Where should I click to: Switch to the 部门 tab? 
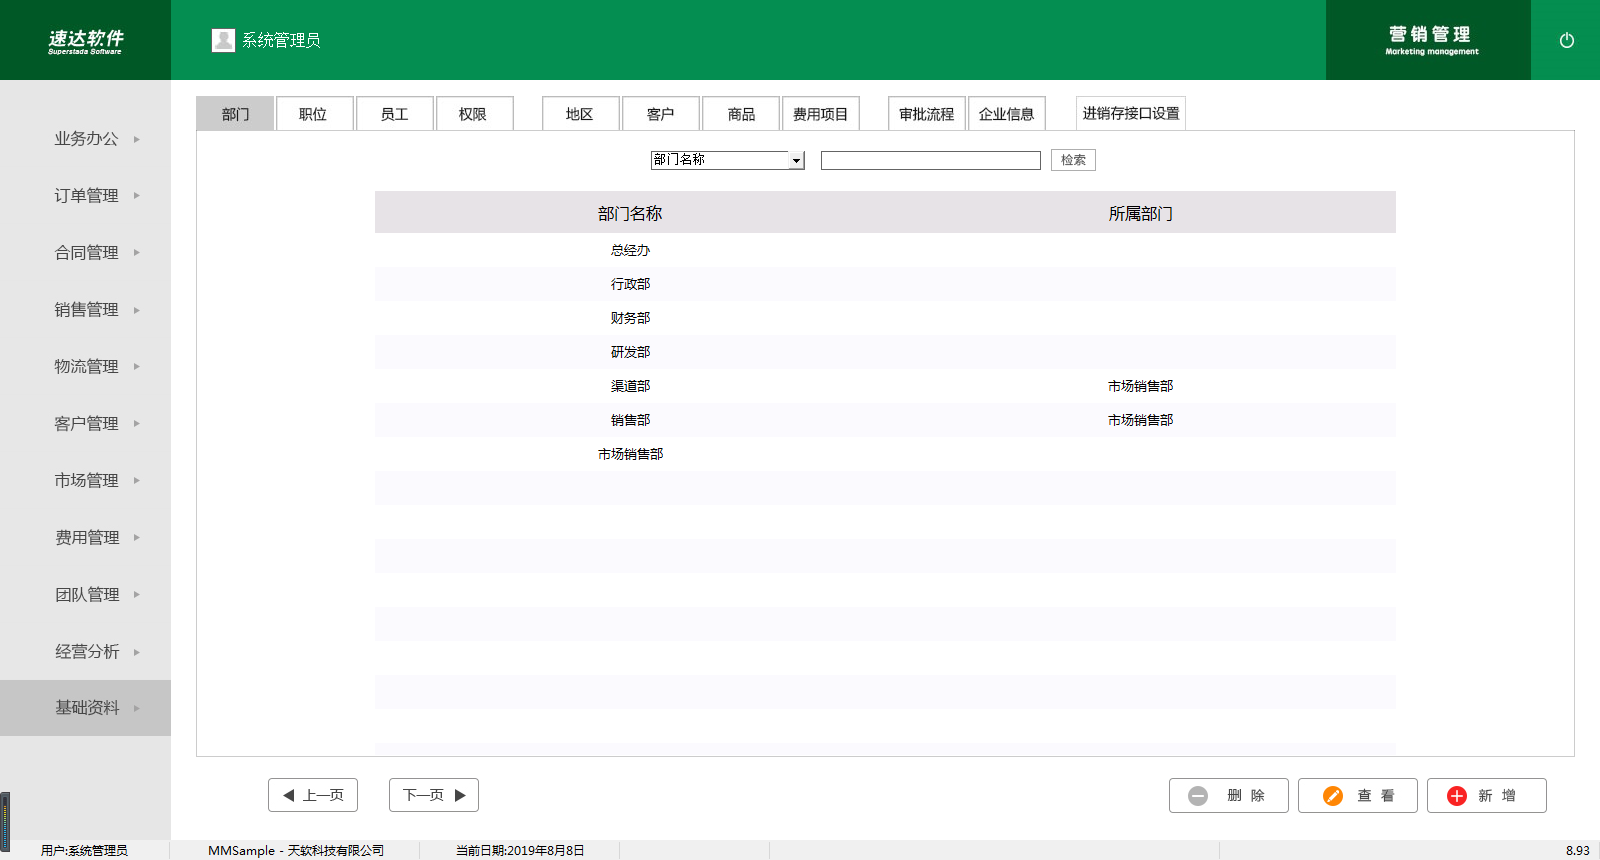[235, 114]
